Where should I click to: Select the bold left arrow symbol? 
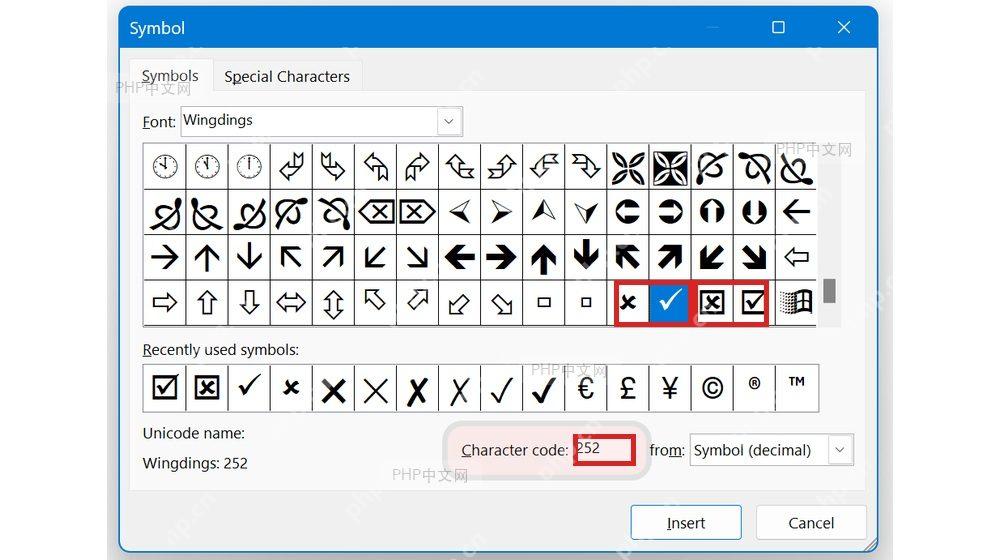pyautogui.click(x=459, y=257)
